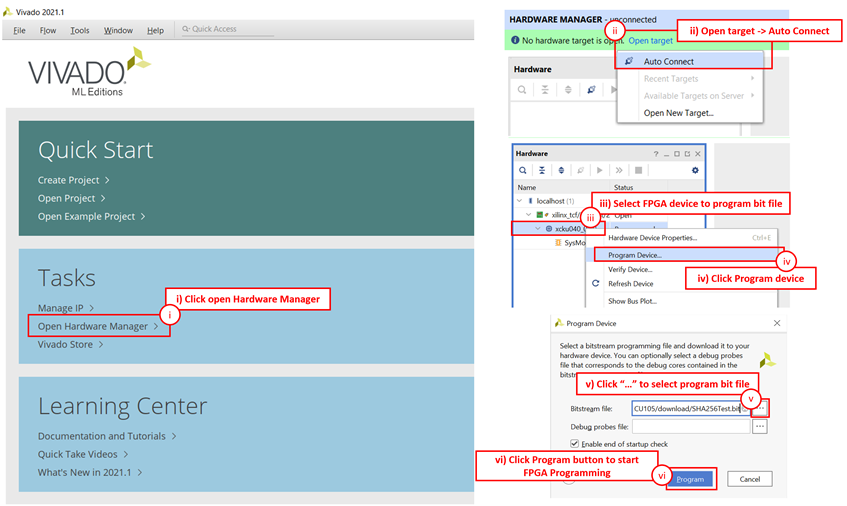The height and width of the screenshot is (506, 847).
Task: Click browse "..." button for Debug probes file
Action: coord(760,427)
